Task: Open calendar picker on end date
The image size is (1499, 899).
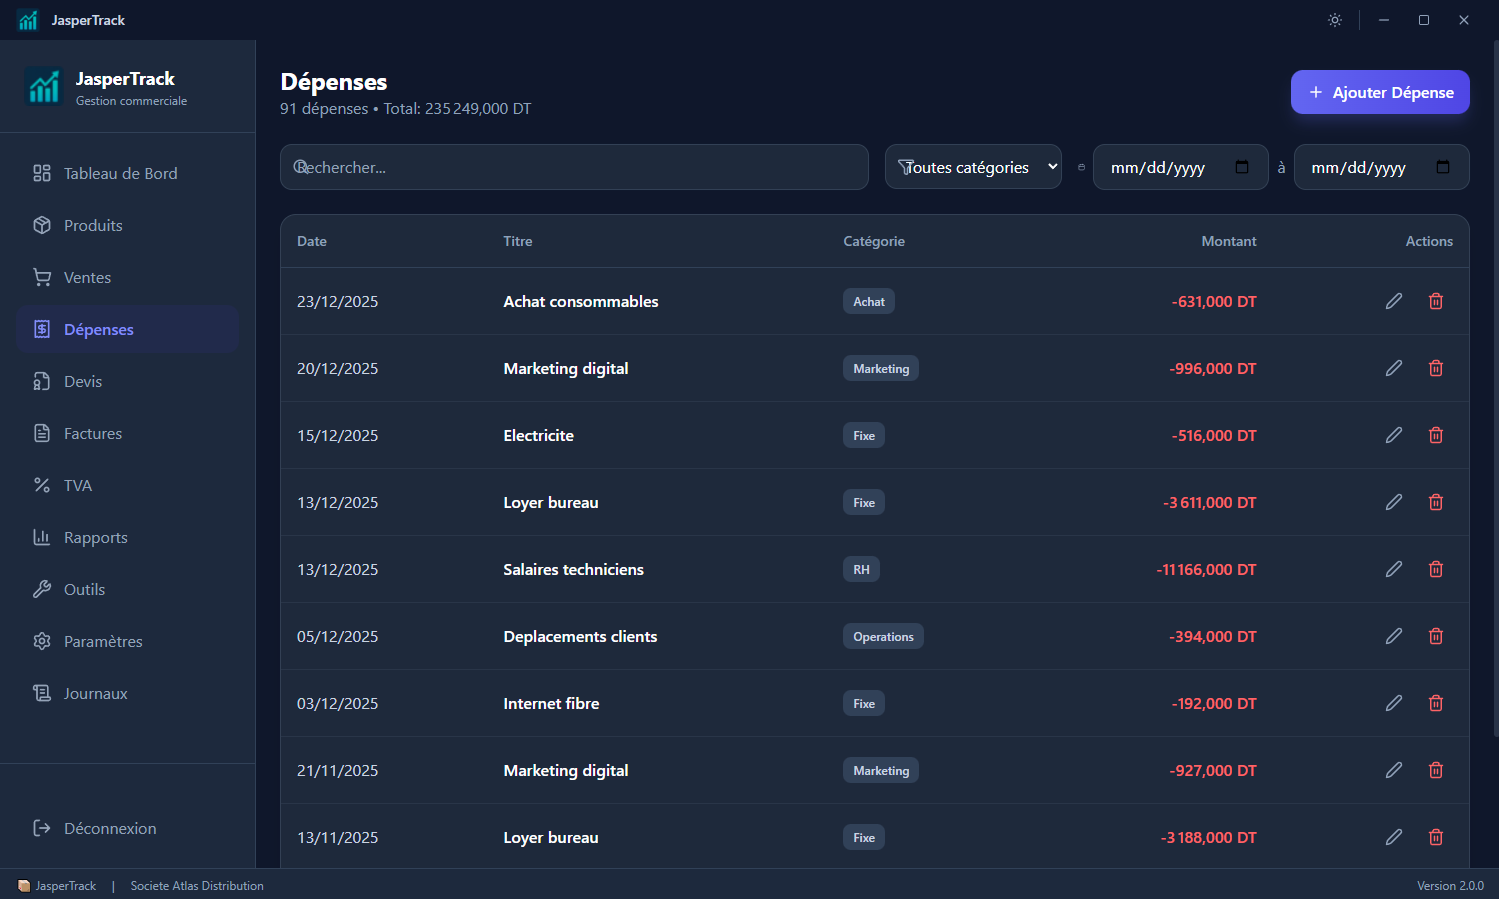Action: [1442, 167]
